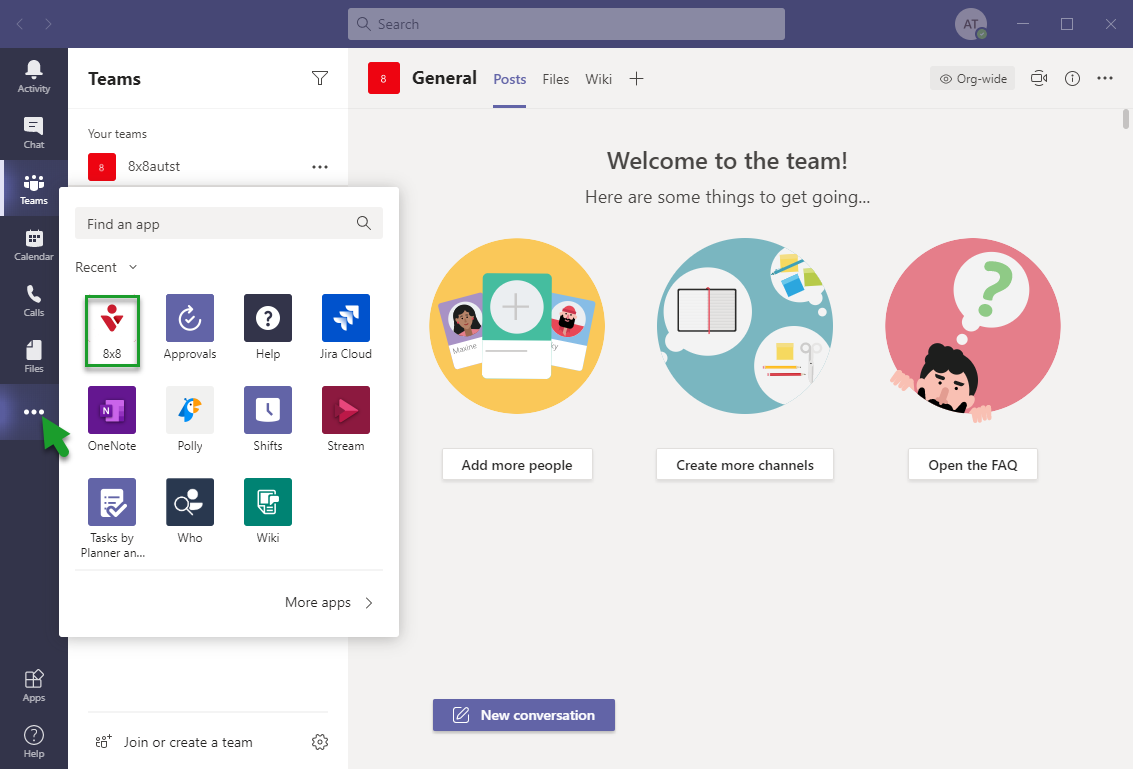Open Calendar in the left sidebar
This screenshot has height=769, width=1133.
(x=34, y=244)
